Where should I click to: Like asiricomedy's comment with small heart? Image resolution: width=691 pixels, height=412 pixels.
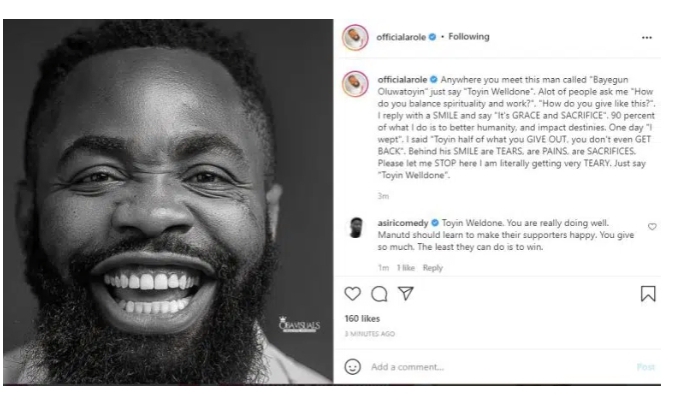652,226
